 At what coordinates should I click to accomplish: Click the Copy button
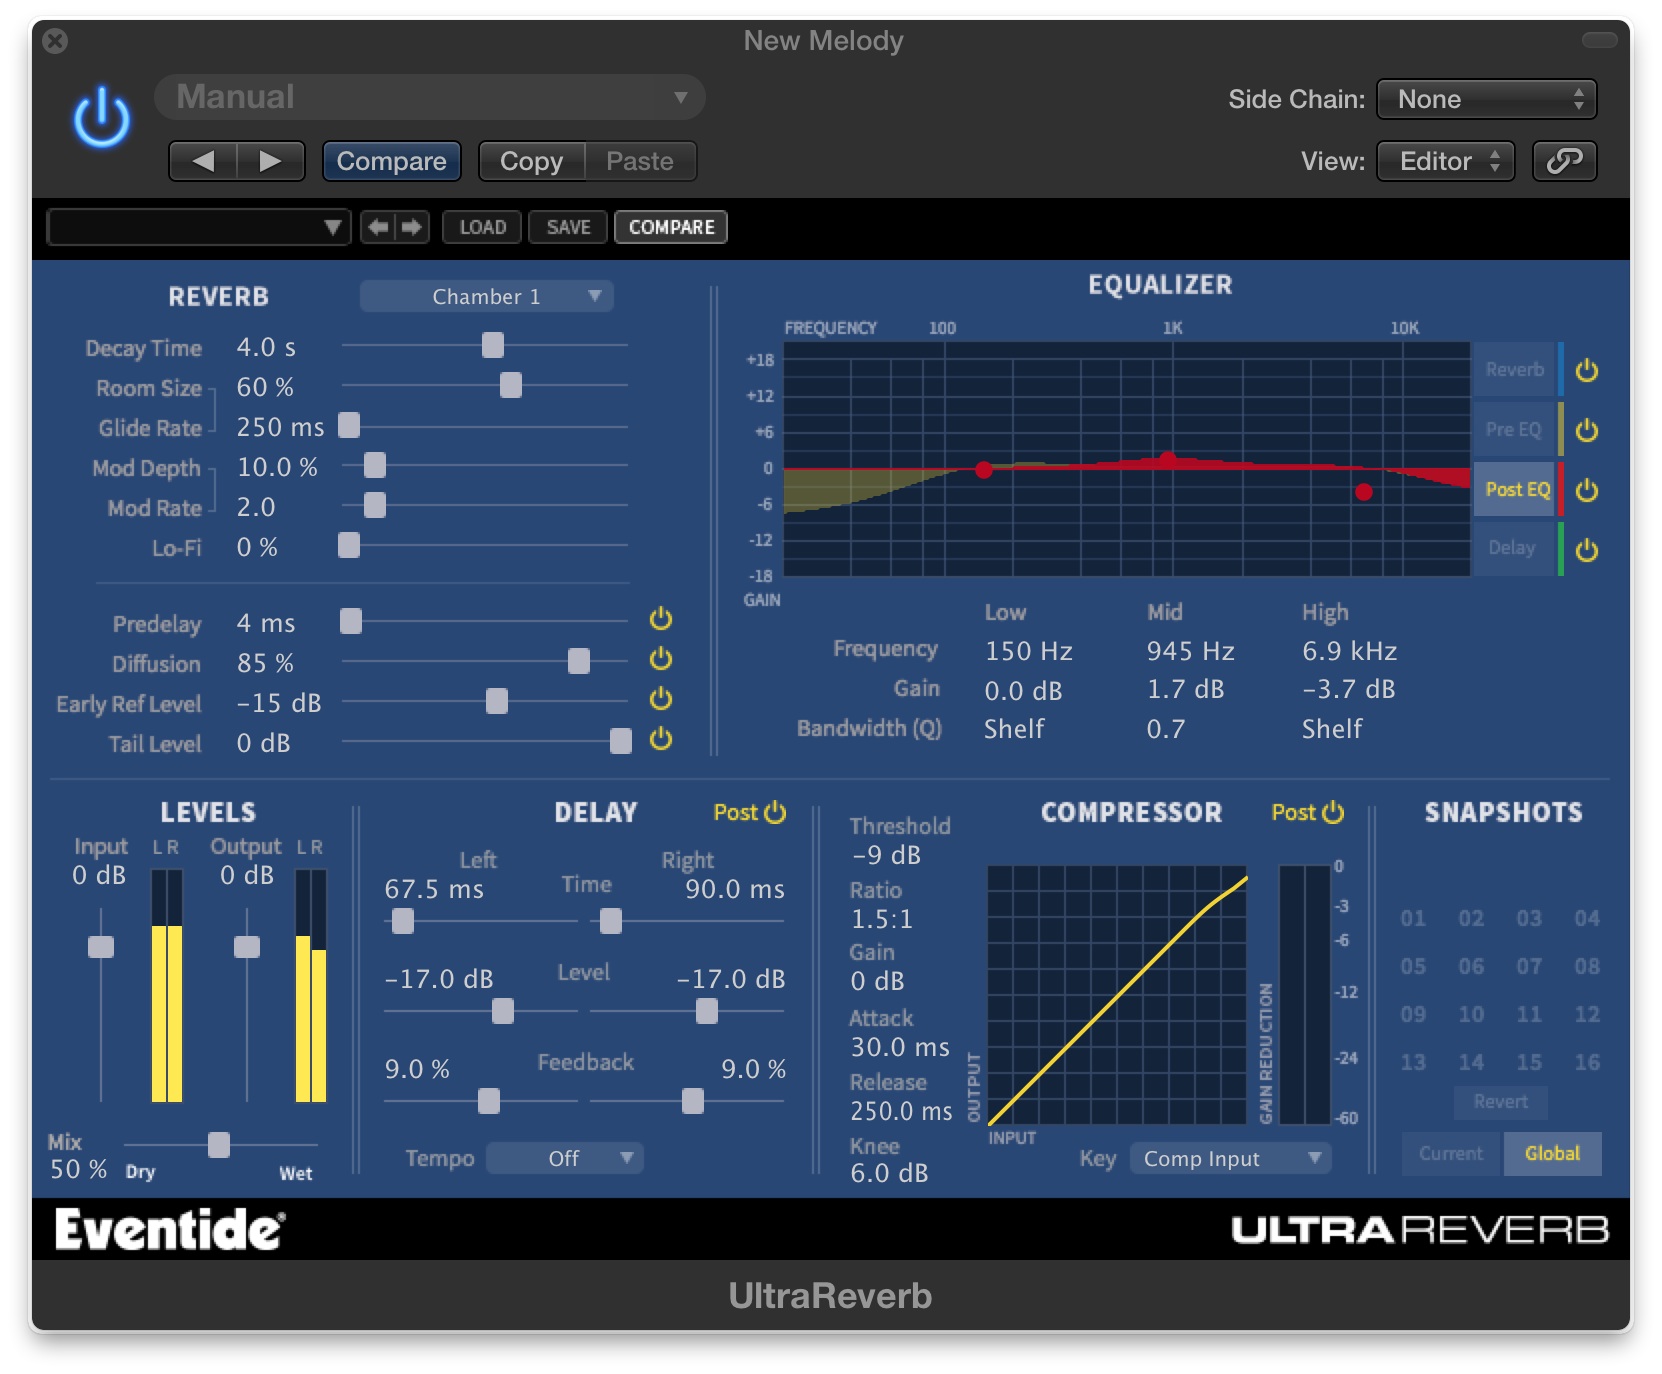tap(531, 161)
